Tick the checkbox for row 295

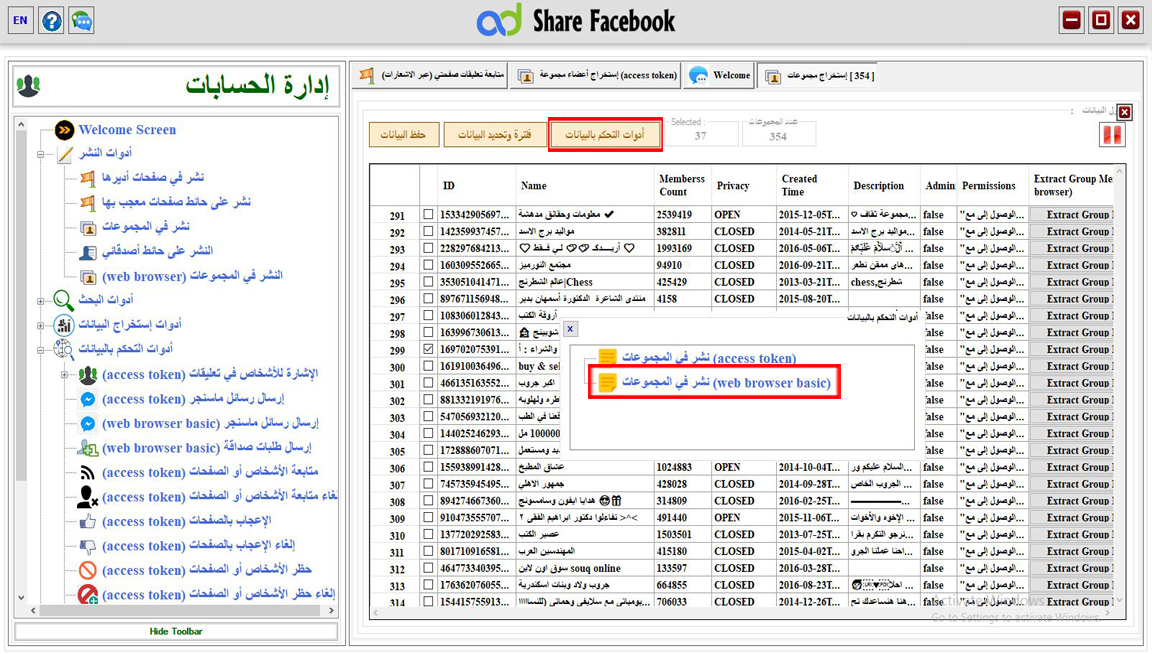pyautogui.click(x=428, y=282)
